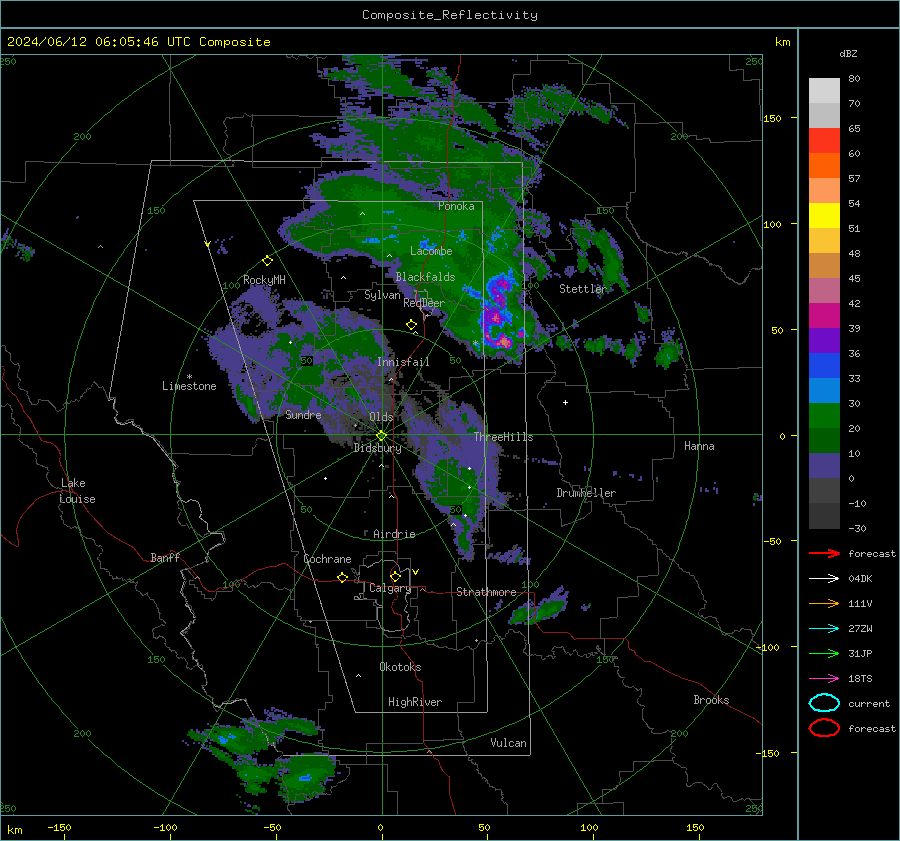The height and width of the screenshot is (841, 900).
Task: Click the orange 111V arrow legend icon
Action: (824, 603)
